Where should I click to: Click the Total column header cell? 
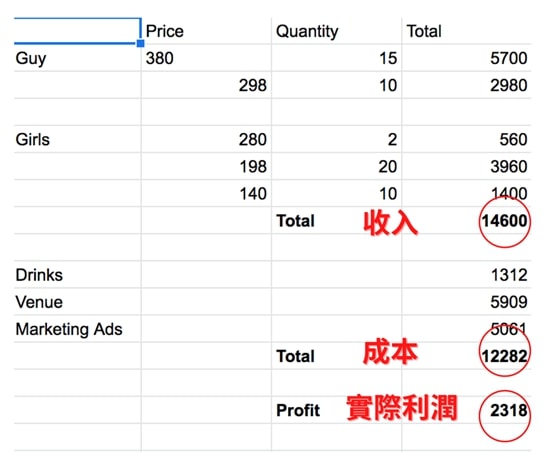(x=466, y=31)
